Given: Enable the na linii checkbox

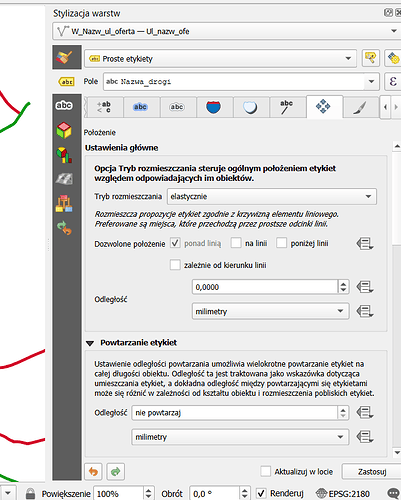Looking at the screenshot, I should click(x=236, y=243).
